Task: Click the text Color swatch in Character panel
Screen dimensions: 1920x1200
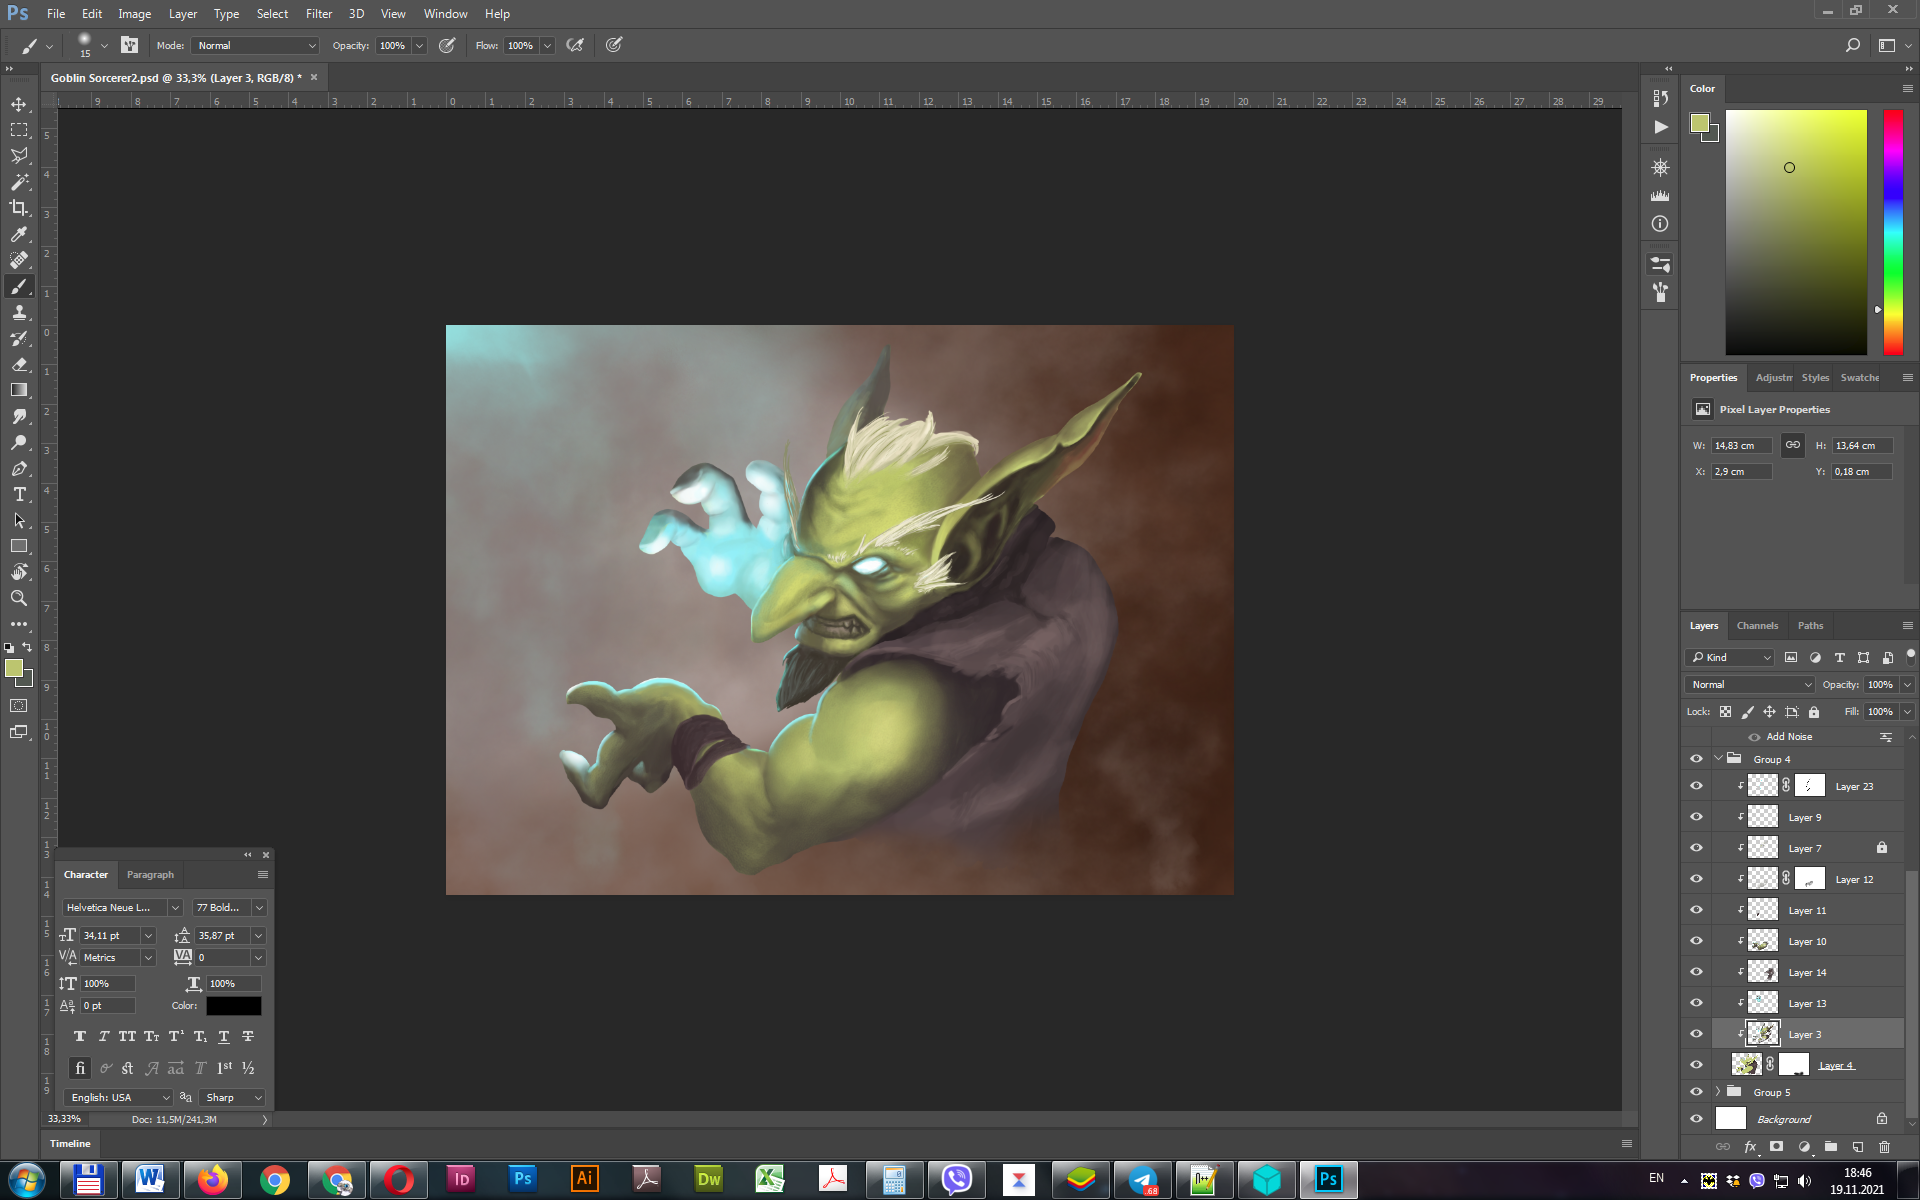Action: [233, 1005]
